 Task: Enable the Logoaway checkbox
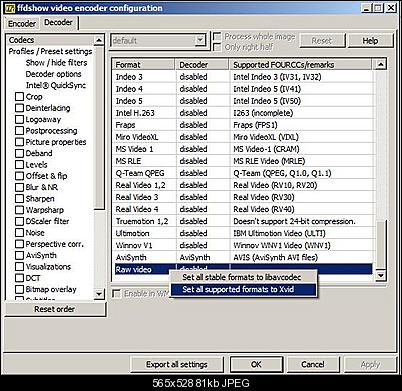click(x=19, y=119)
